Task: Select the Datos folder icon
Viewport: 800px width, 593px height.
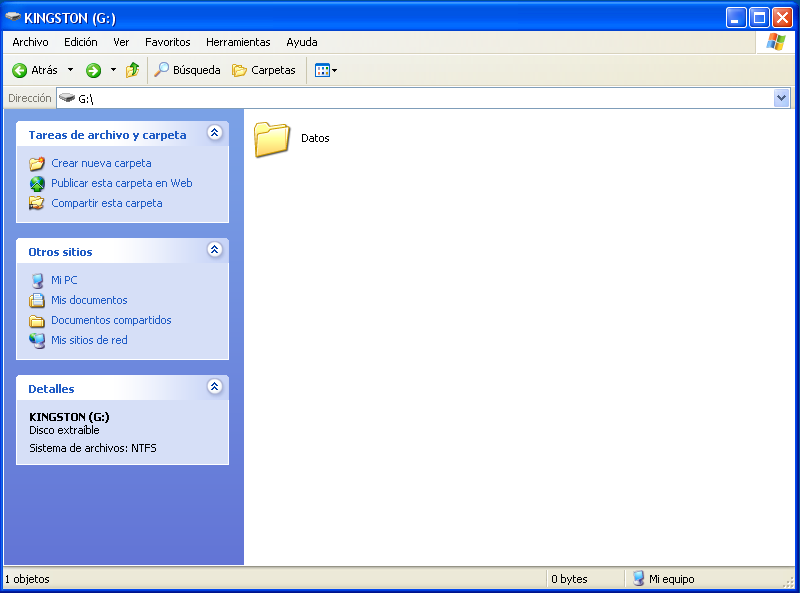Action: tap(272, 139)
